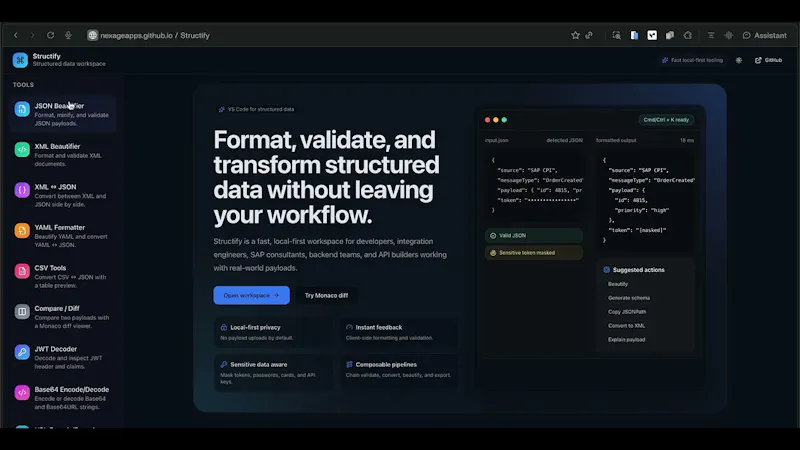The height and width of the screenshot is (450, 800).
Task: Click the screenshot search icon in toolbar
Action: (x=616, y=35)
